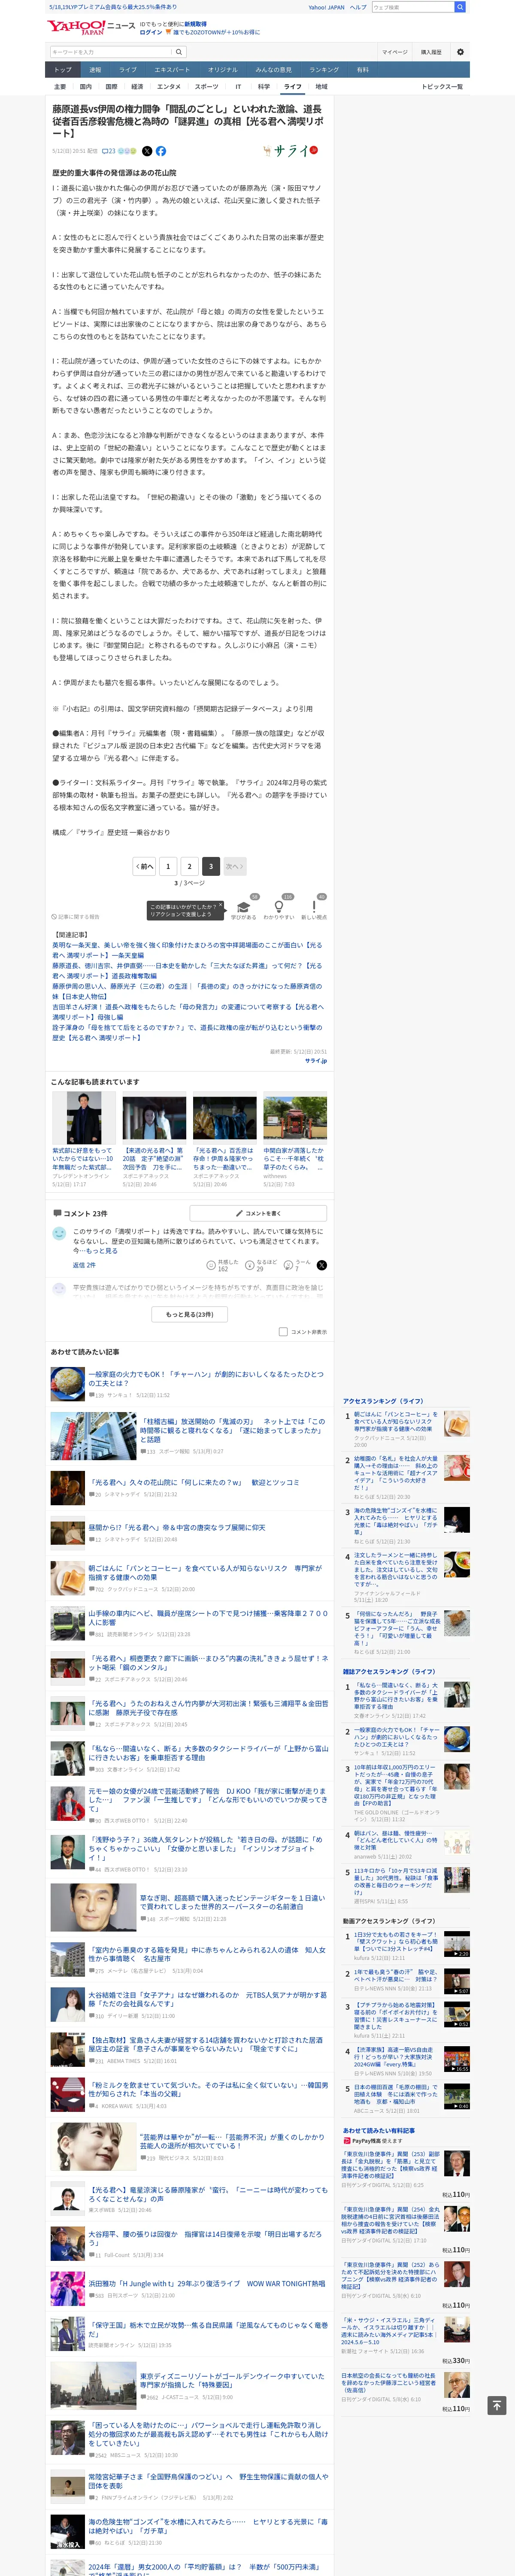This screenshot has height=2576, width=515.
Task: Click the 記事に関する報告 flag link
Action: click(x=76, y=916)
